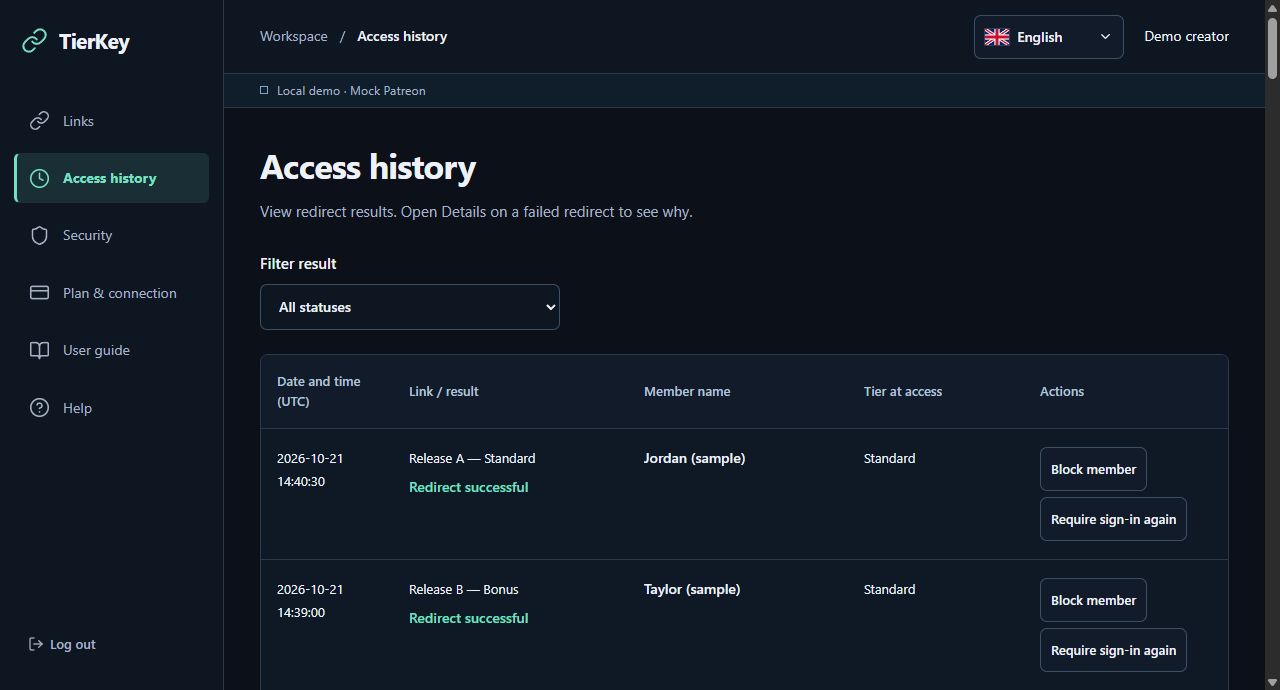
Task: Click the Access history clock icon
Action: [39, 178]
